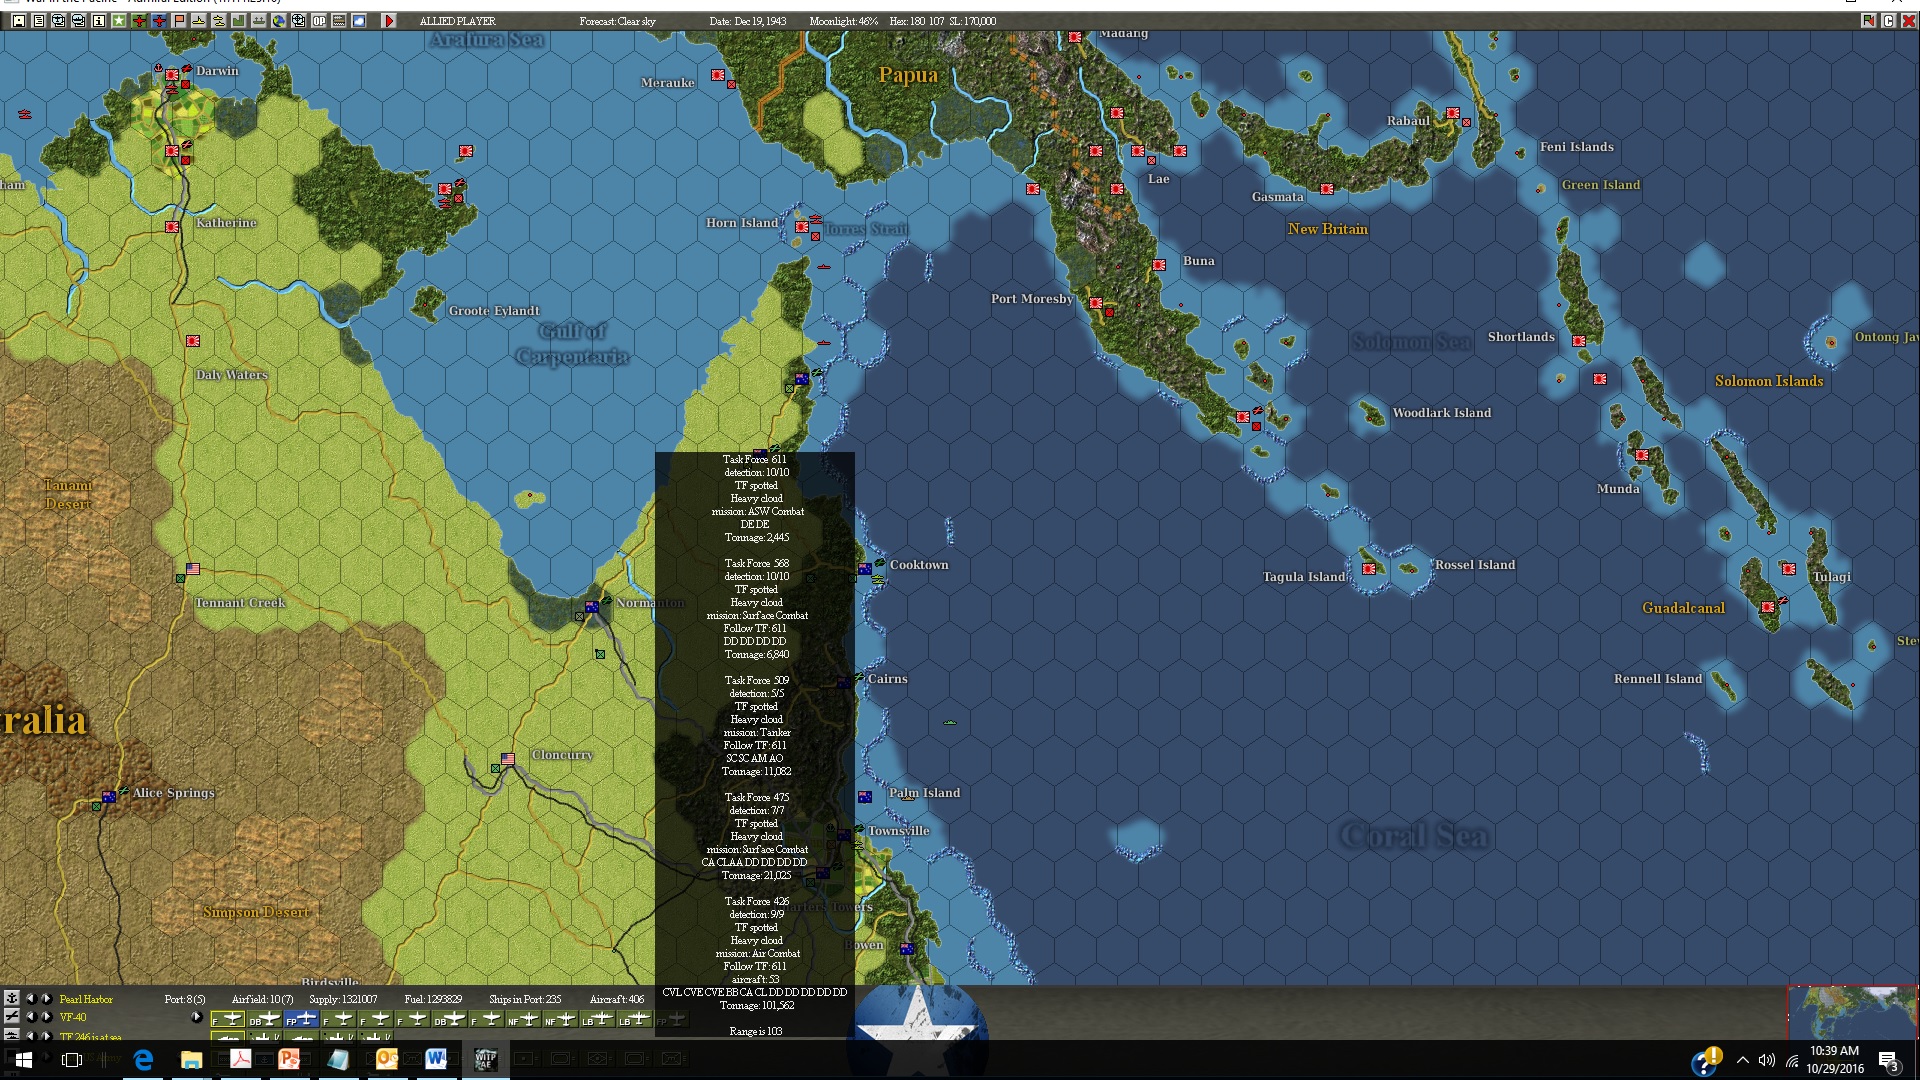Select the Japanese base flag at Munda
Screen dimensions: 1920x1080
(1642, 455)
